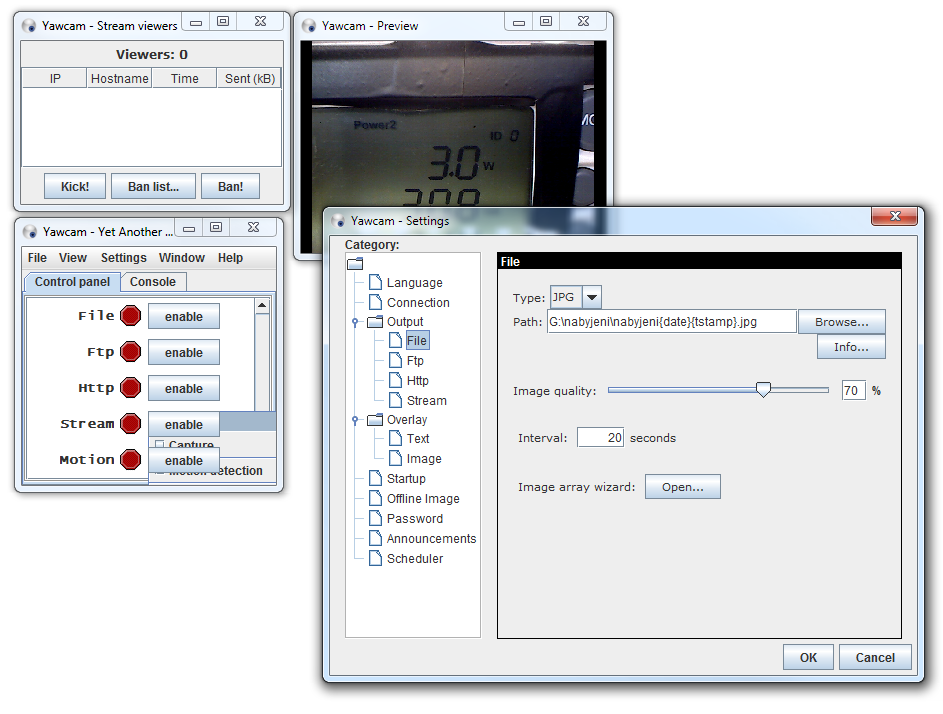This screenshot has width=943, height=714.
Task: Click the red Motion status indicator
Action: [x=131, y=460]
